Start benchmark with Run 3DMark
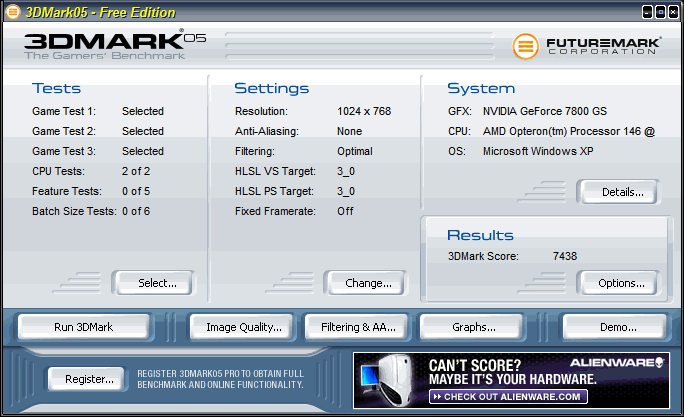The image size is (684, 417). 84,327
